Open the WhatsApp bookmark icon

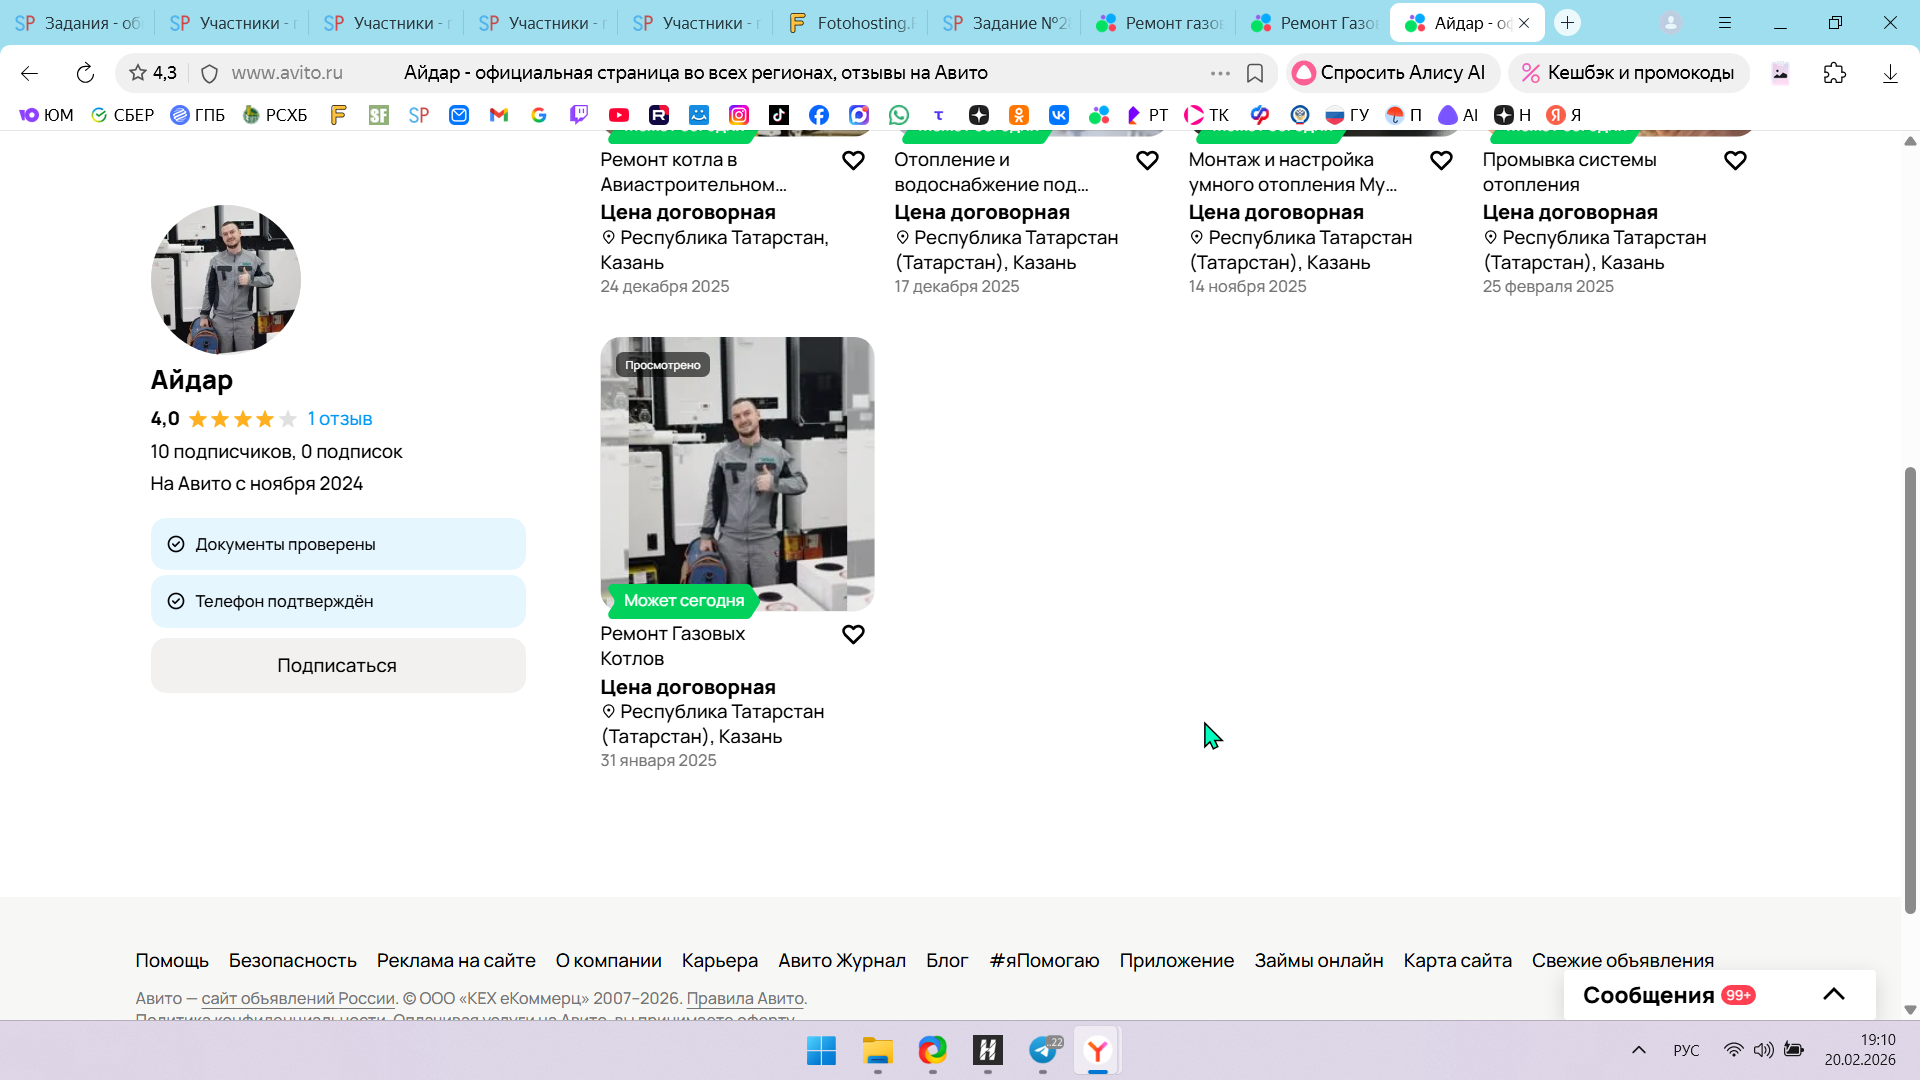899,115
